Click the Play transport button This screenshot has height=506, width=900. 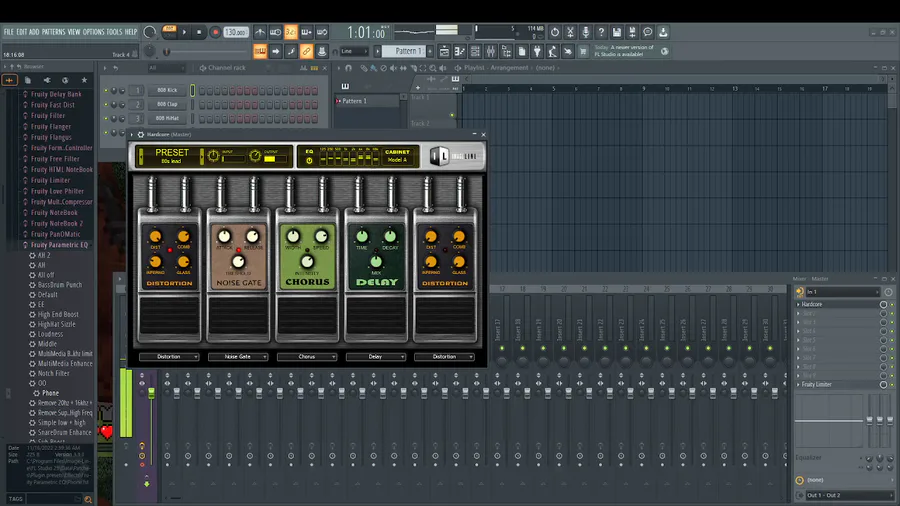184,32
